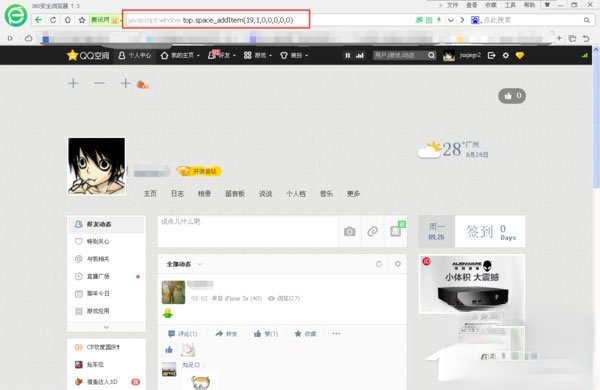Select 那年今日 in the left sidebar
600x390 pixels.
[x=106, y=294]
